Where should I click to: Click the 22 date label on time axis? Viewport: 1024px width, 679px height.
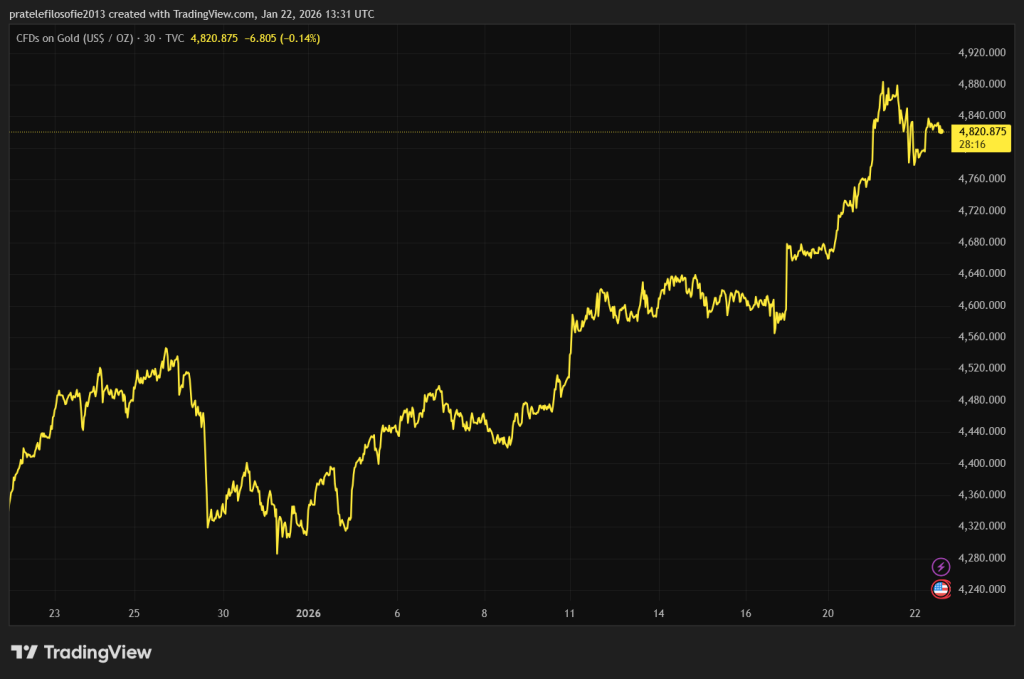[x=914, y=613]
